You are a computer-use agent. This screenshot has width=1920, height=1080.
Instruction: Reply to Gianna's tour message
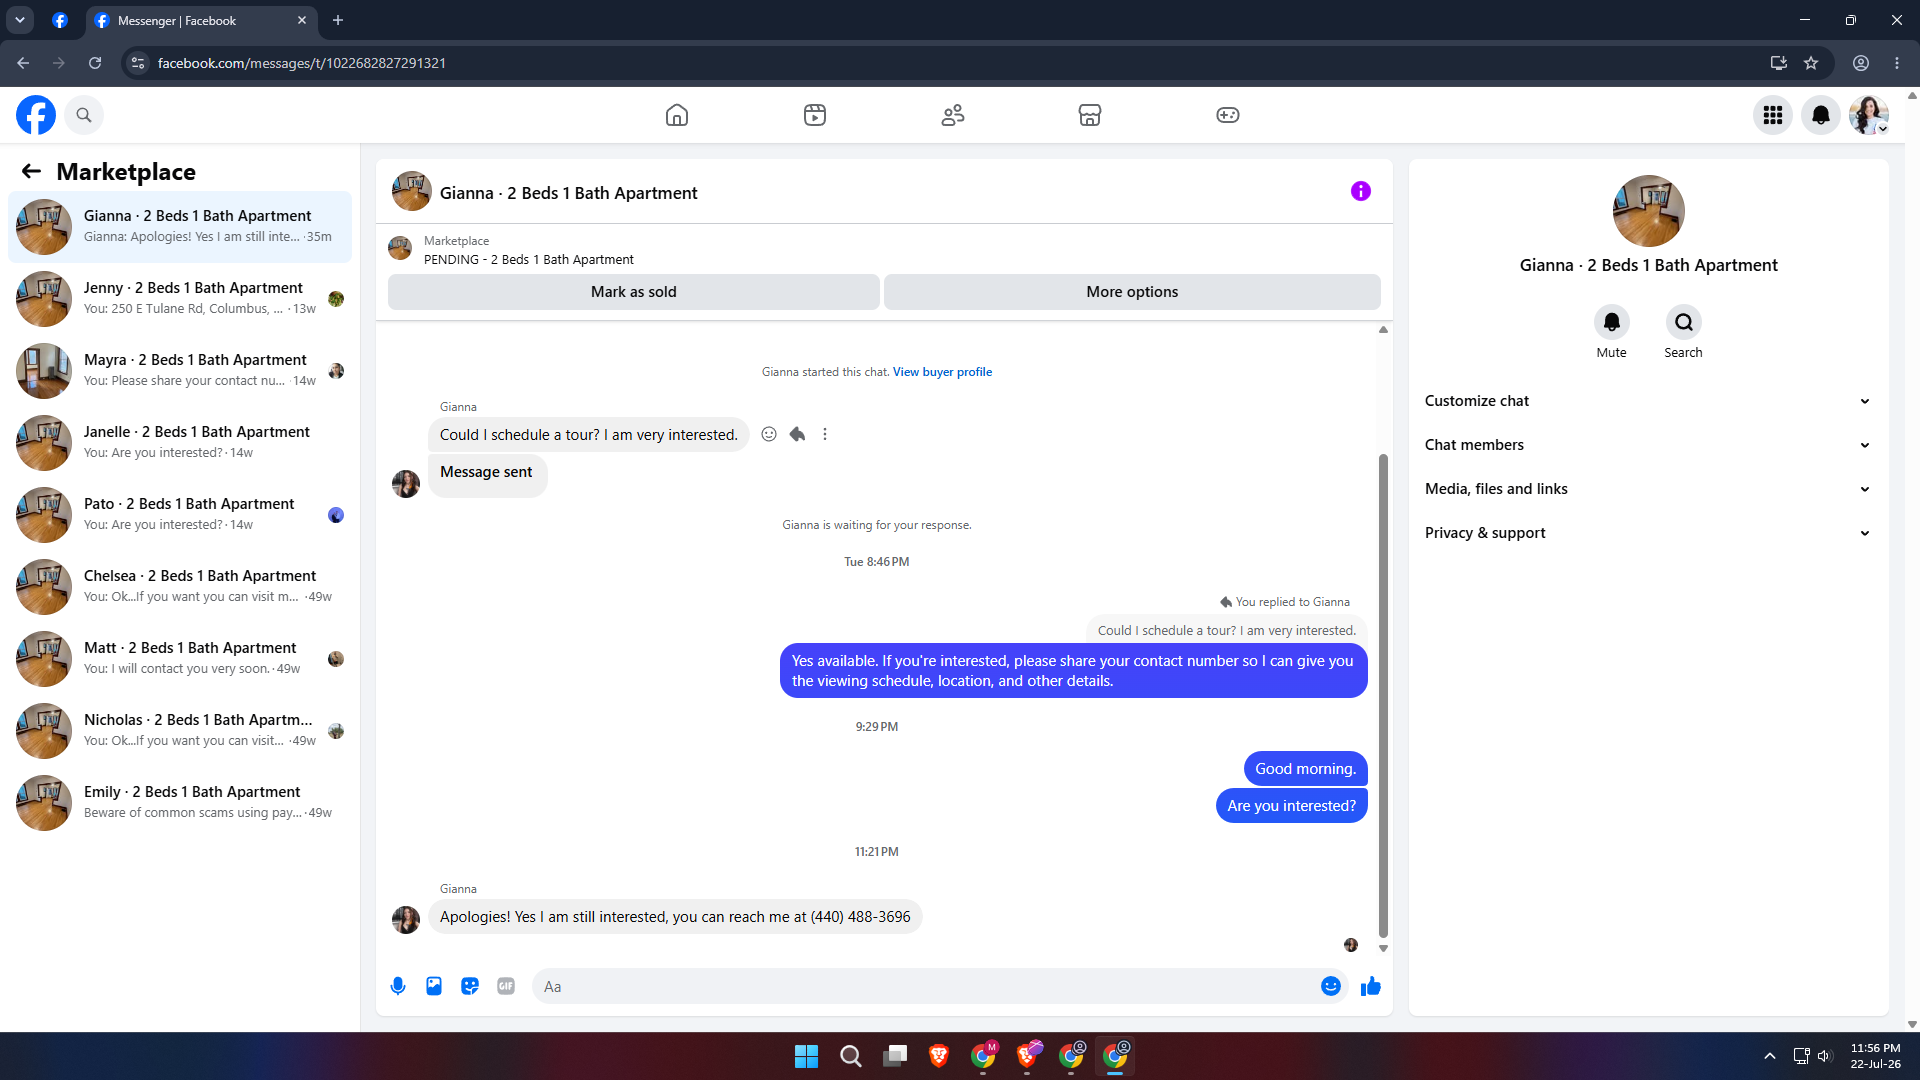(797, 434)
